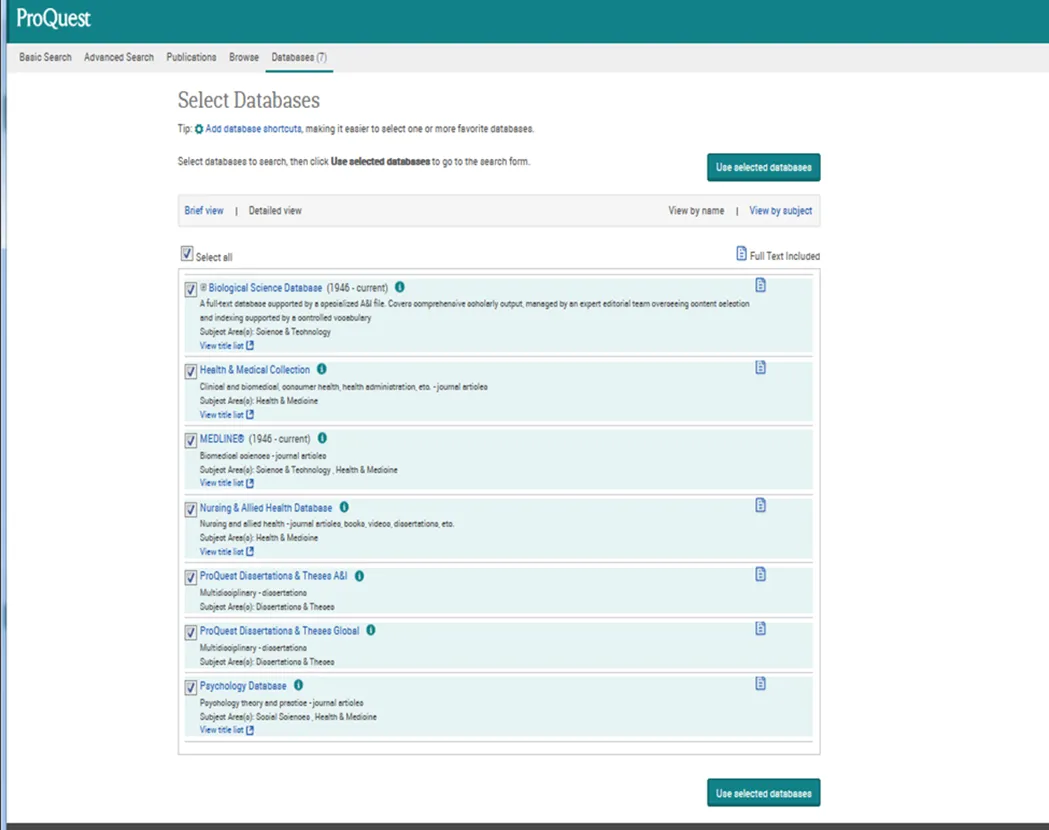Image resolution: width=1049 pixels, height=830 pixels.
Task: Click the bottom Use selected databases button
Action: 763,793
